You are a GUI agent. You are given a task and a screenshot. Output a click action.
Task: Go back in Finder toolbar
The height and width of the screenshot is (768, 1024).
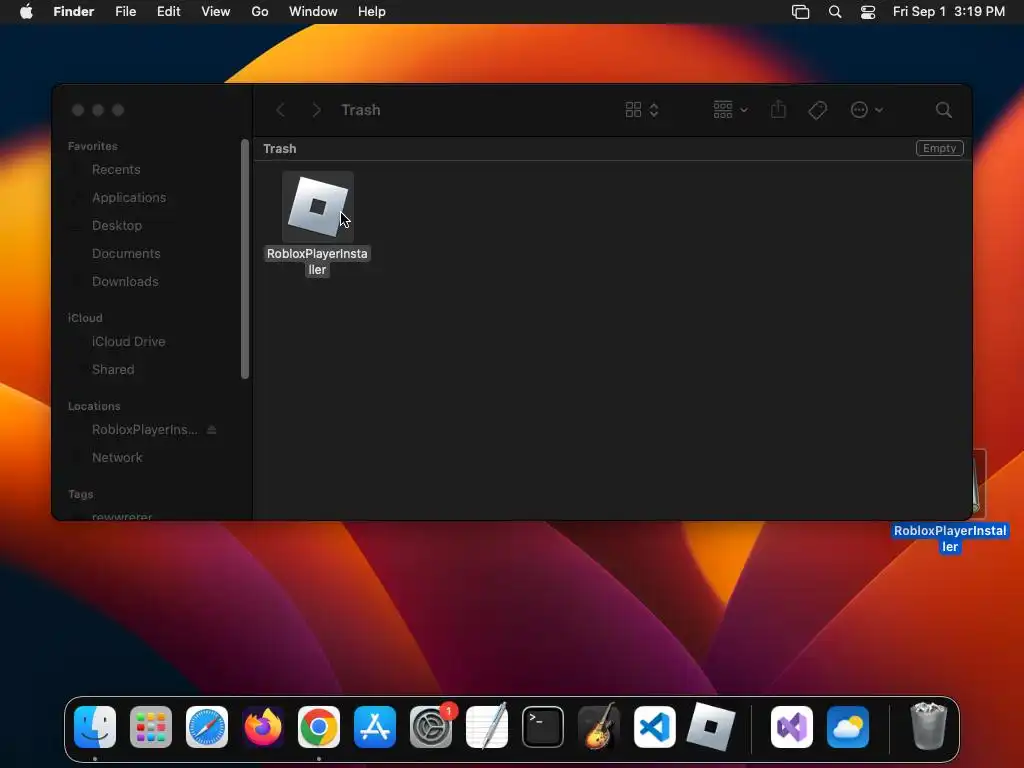click(x=281, y=110)
